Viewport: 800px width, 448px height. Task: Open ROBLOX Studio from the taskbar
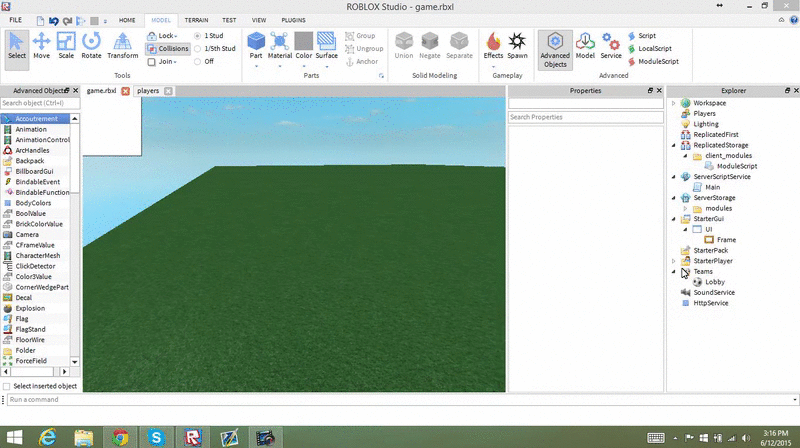tap(193, 437)
